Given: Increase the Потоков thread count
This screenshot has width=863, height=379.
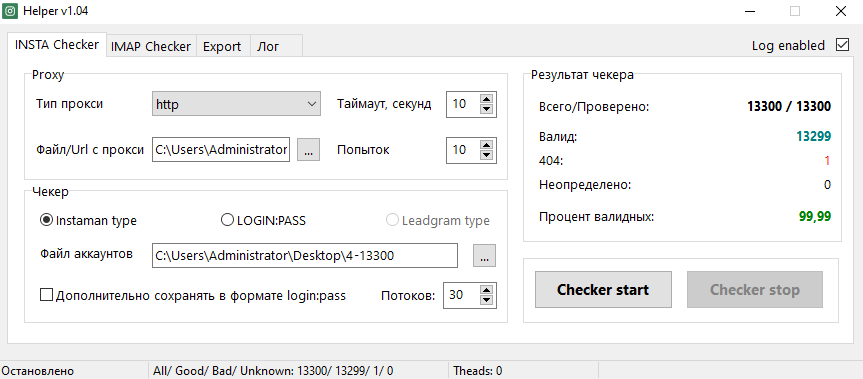Looking at the screenshot, I should coord(486,290).
